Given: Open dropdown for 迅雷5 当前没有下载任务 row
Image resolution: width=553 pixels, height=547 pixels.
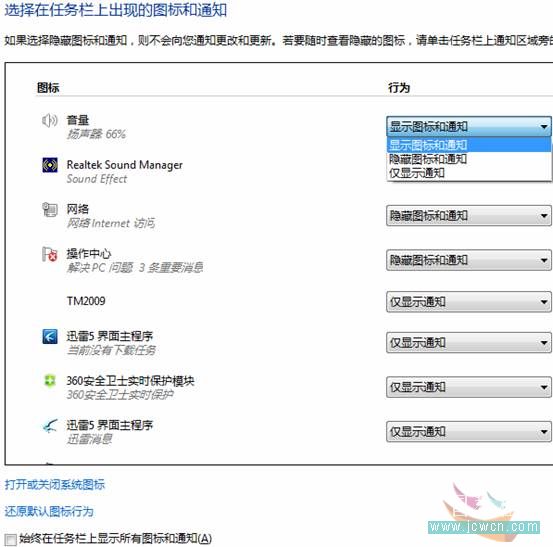Looking at the screenshot, I should [469, 342].
